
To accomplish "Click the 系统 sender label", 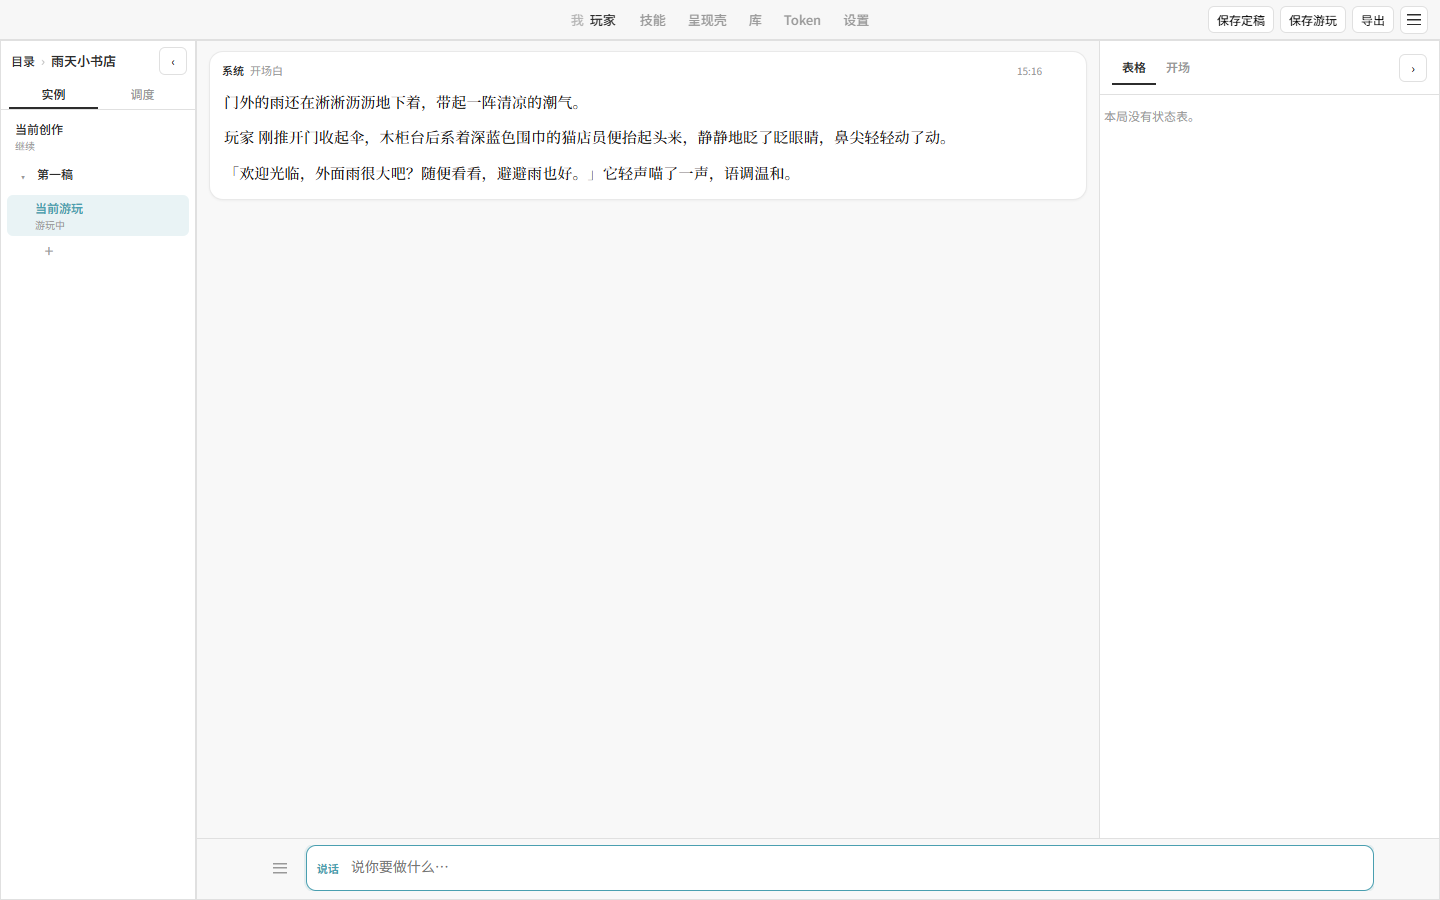I will [233, 71].
